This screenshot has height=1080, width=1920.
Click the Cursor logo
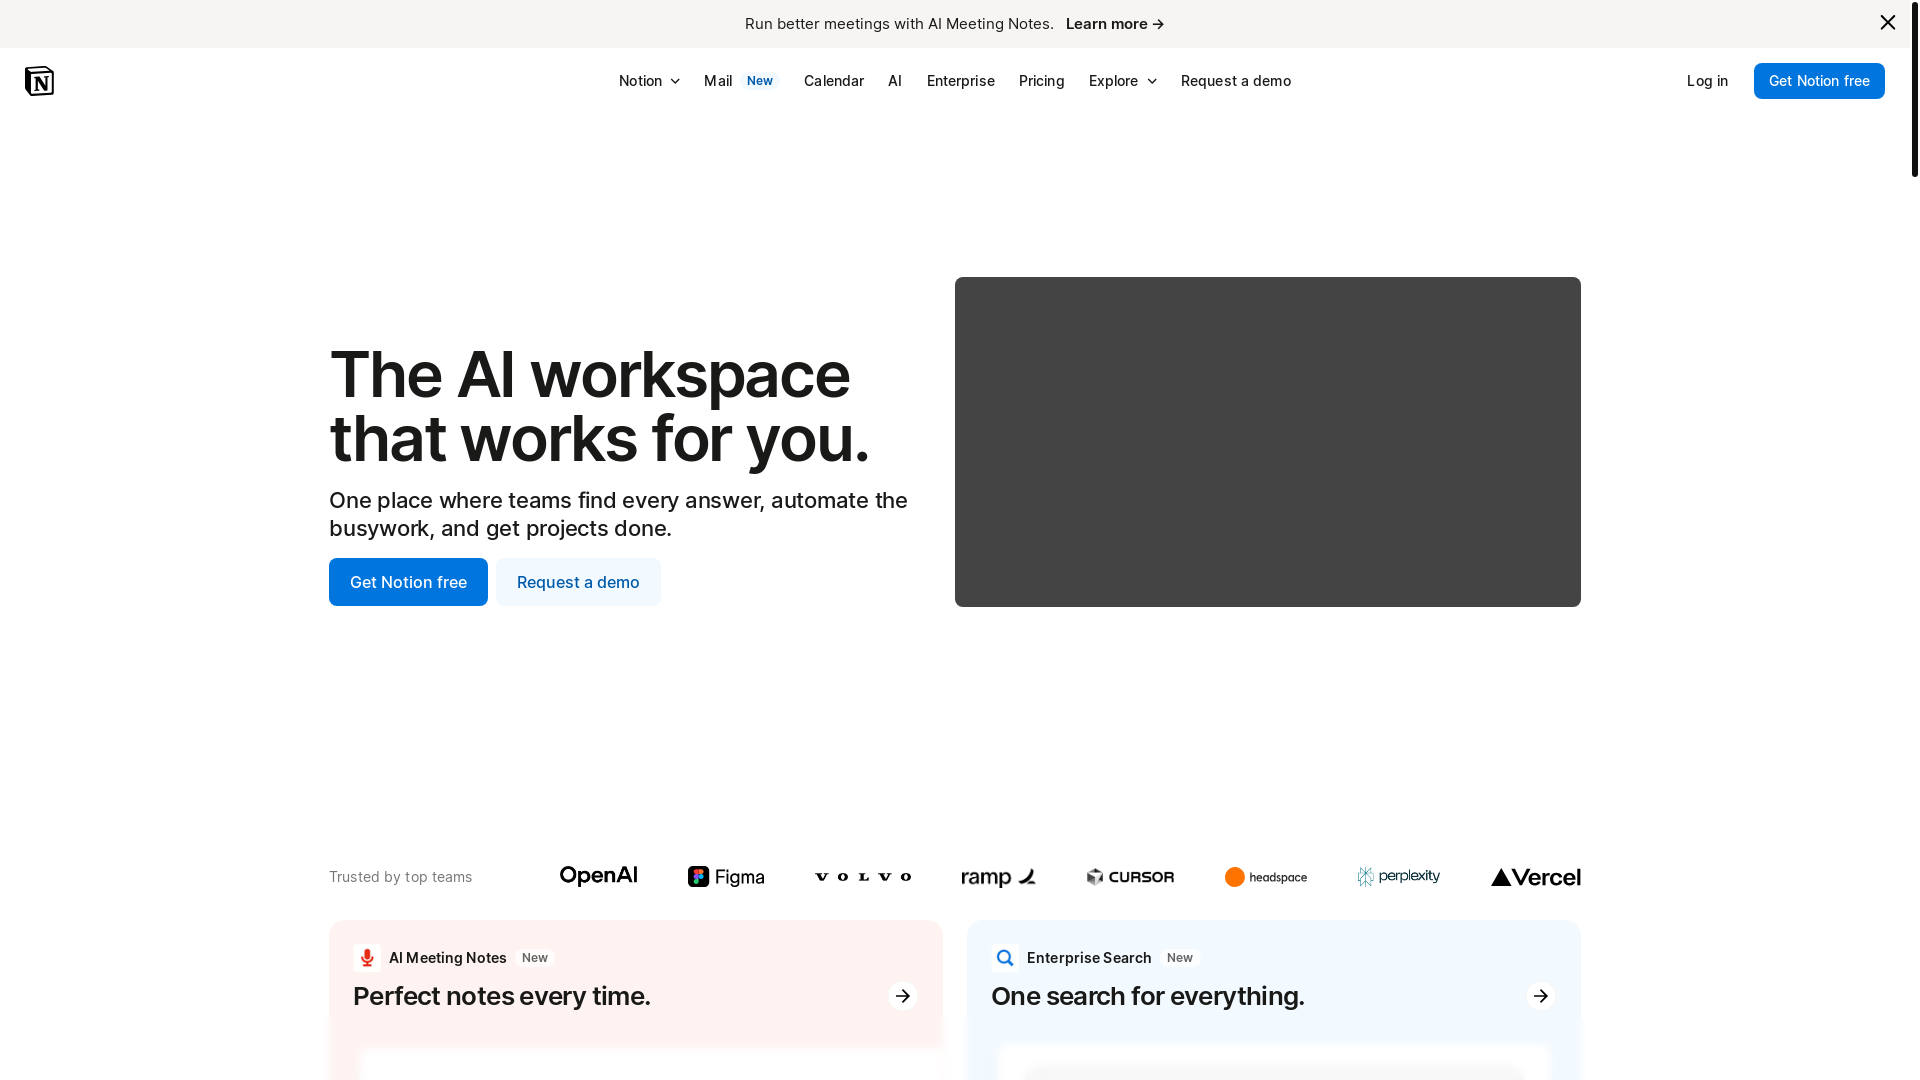[1130, 877]
